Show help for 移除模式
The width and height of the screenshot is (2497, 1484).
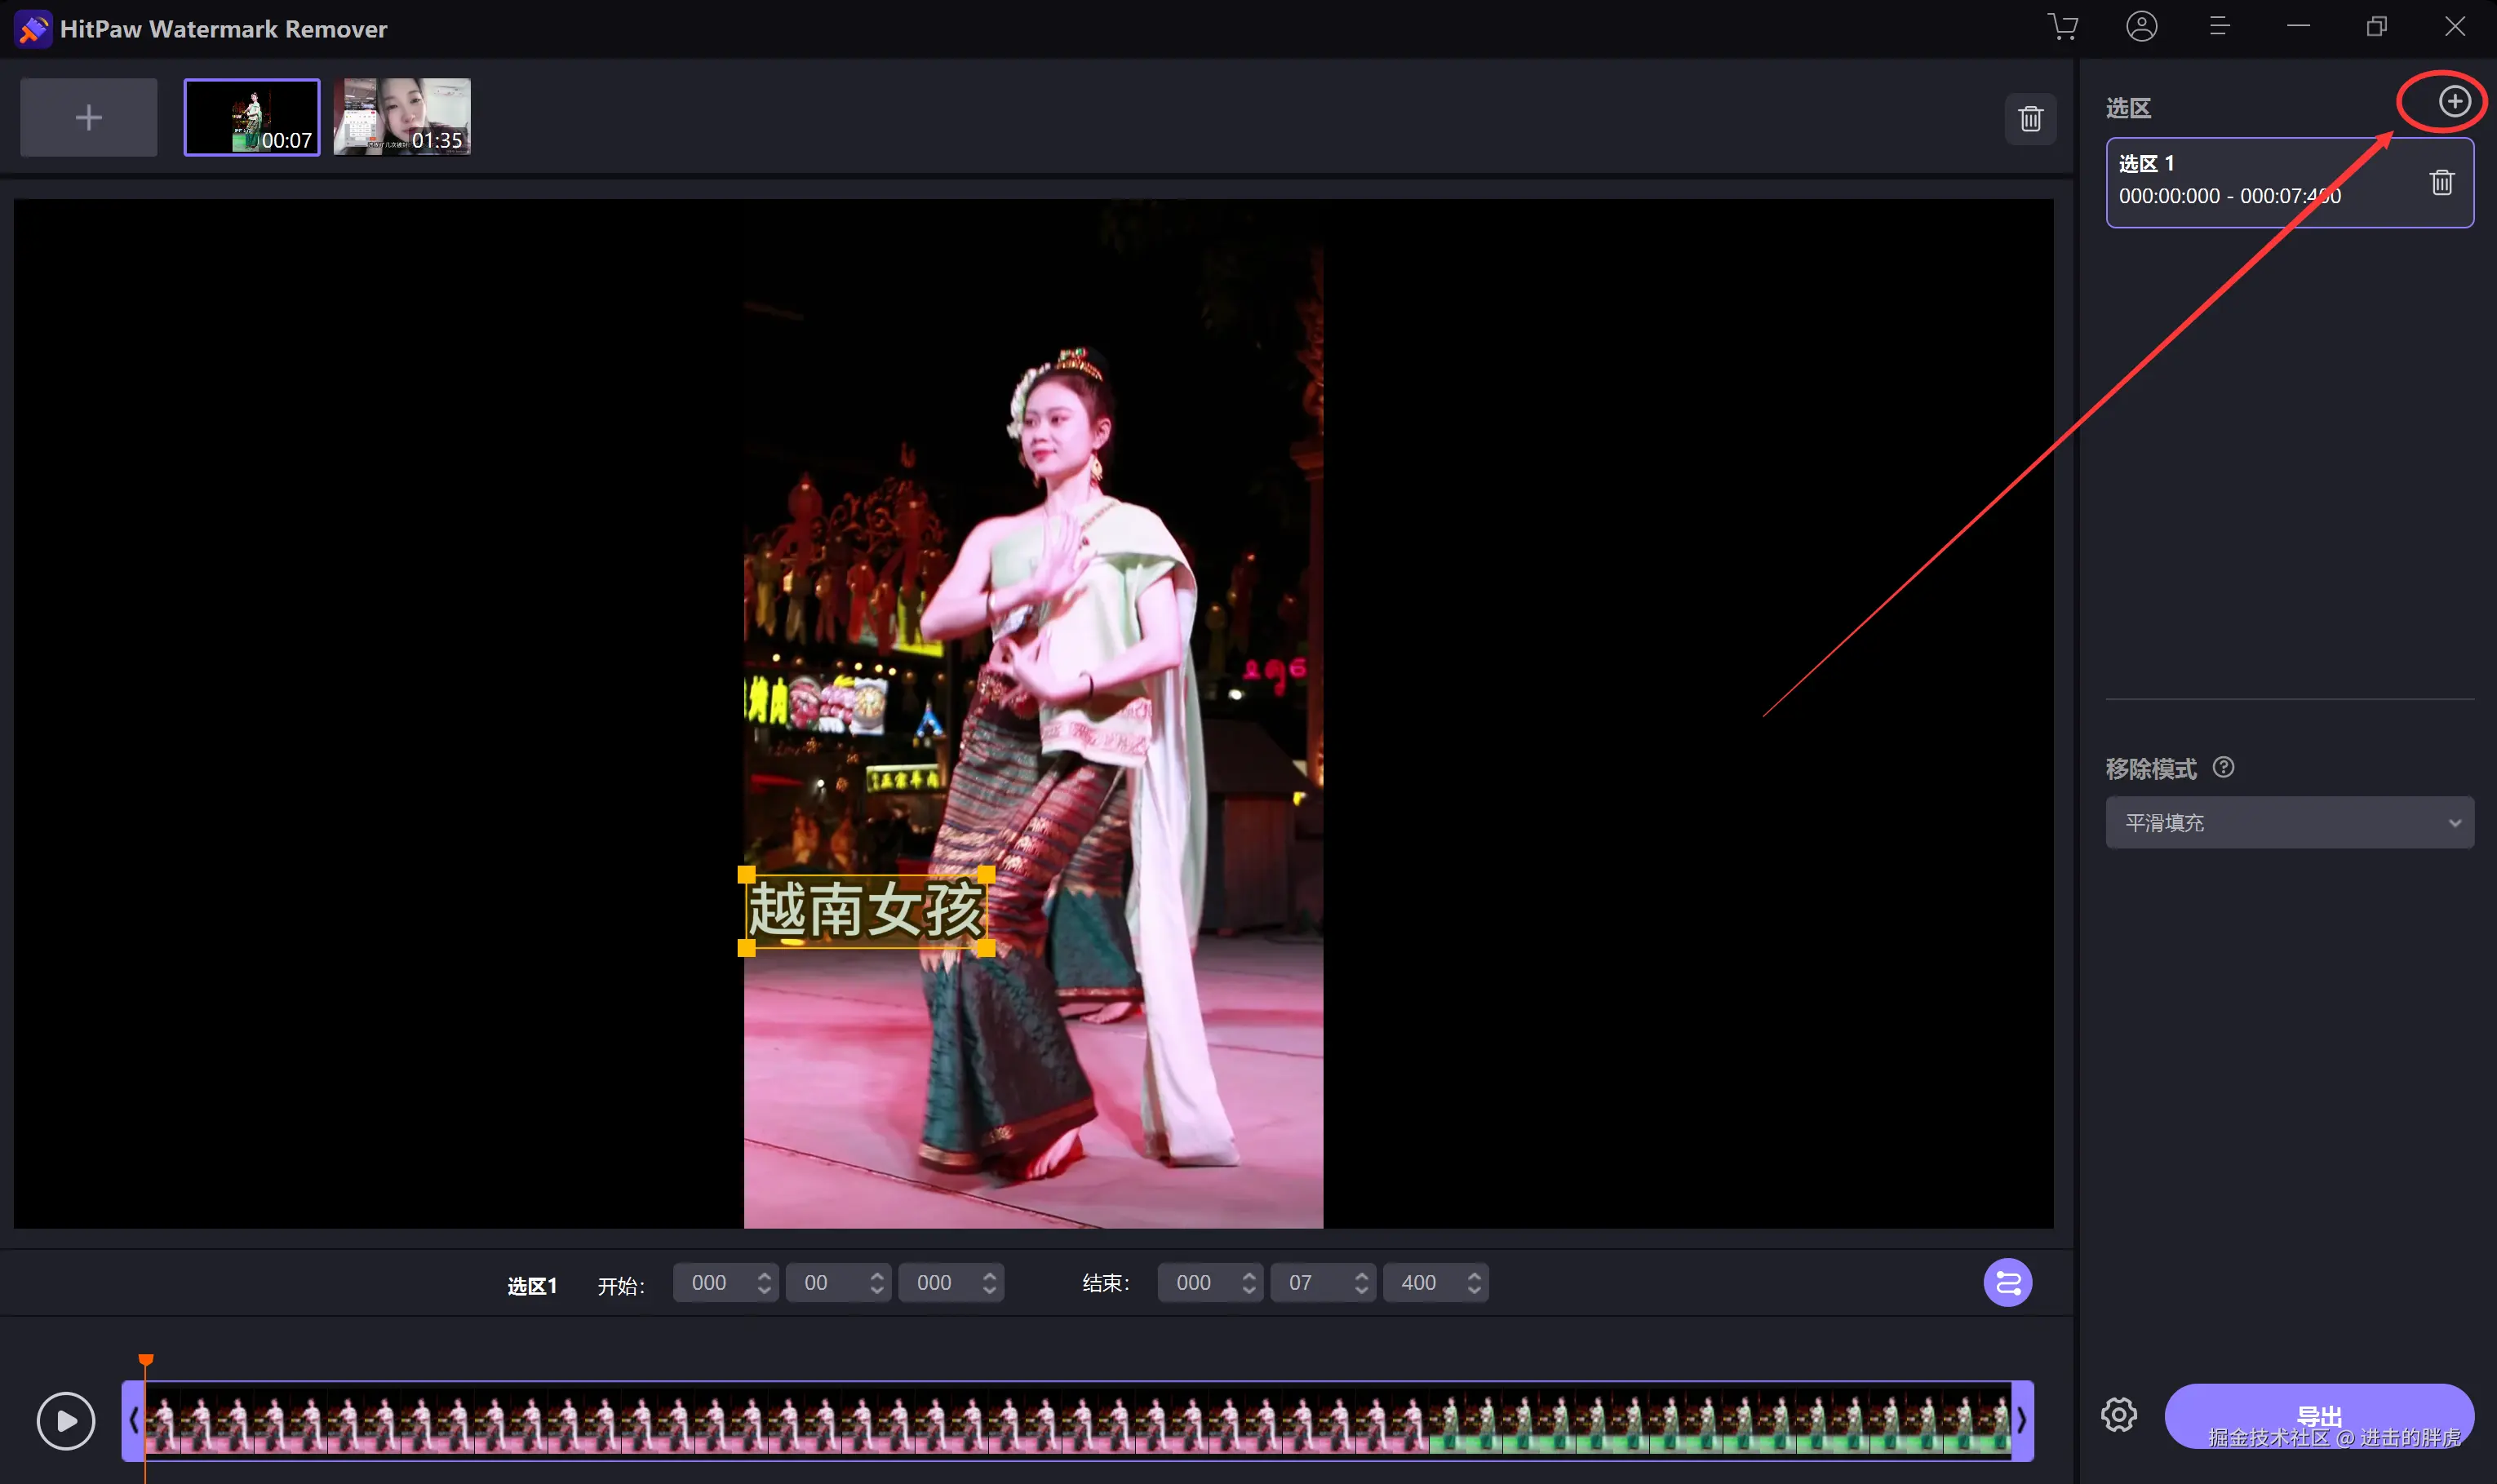point(2223,767)
